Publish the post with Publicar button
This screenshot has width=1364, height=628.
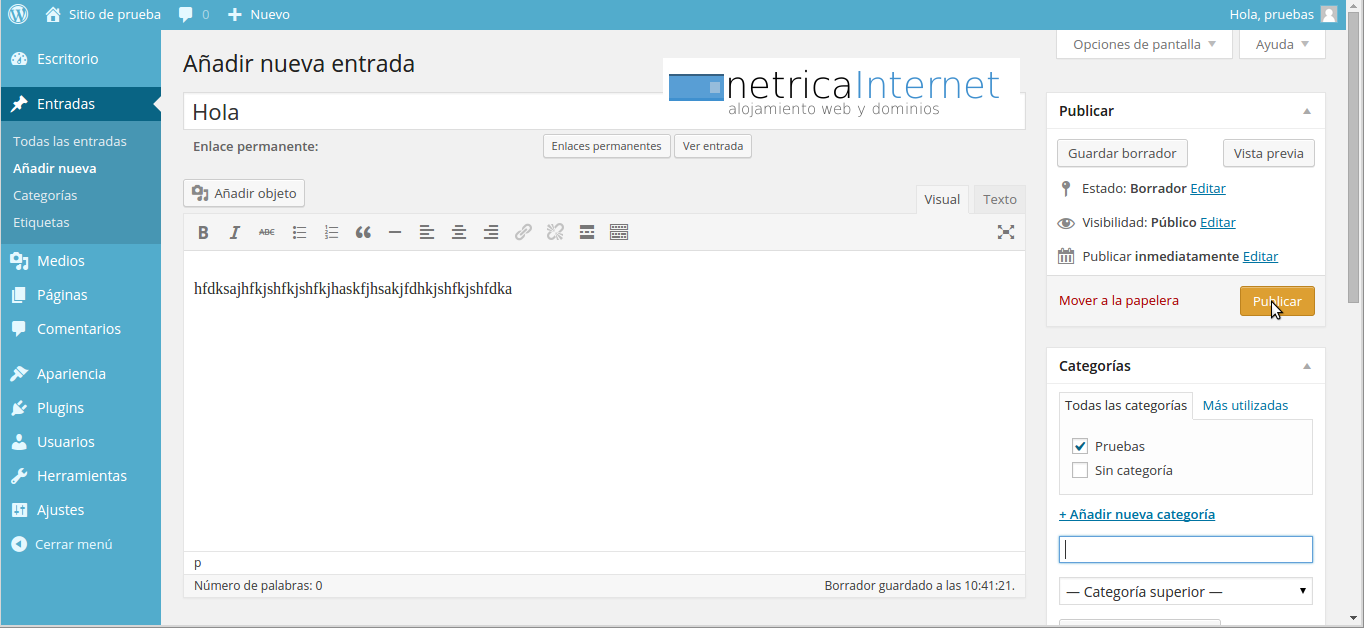[x=1277, y=301]
